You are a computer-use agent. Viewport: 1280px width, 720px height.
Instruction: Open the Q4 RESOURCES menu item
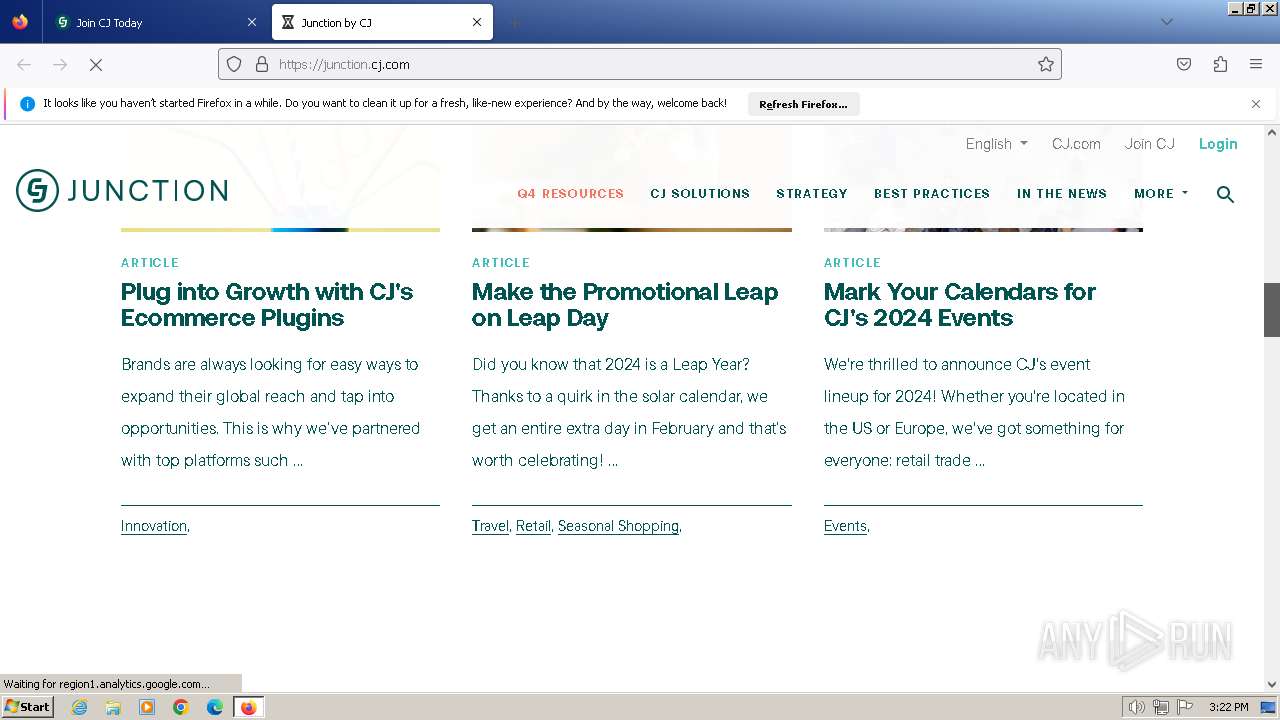pyautogui.click(x=570, y=194)
